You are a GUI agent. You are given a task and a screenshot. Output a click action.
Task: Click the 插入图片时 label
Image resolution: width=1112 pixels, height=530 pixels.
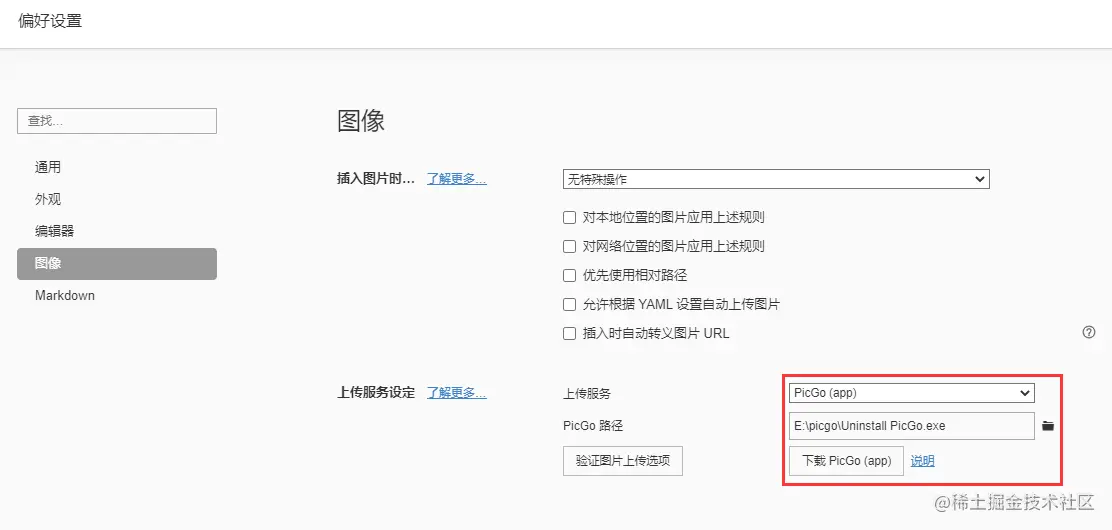(x=375, y=179)
